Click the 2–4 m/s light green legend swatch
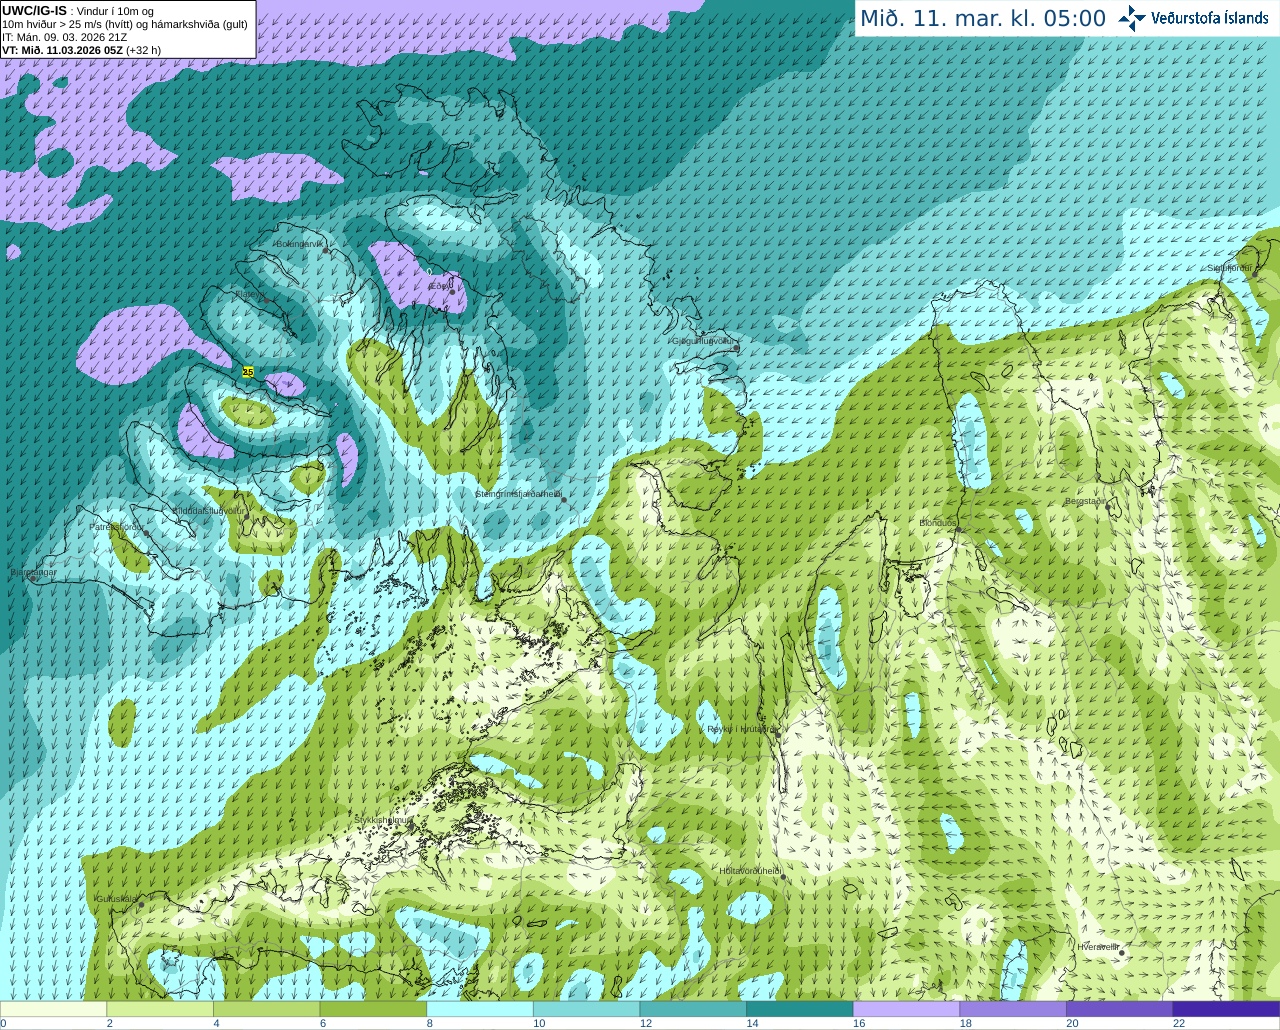Viewport: 1280px width, 1030px height. tap(160, 1008)
